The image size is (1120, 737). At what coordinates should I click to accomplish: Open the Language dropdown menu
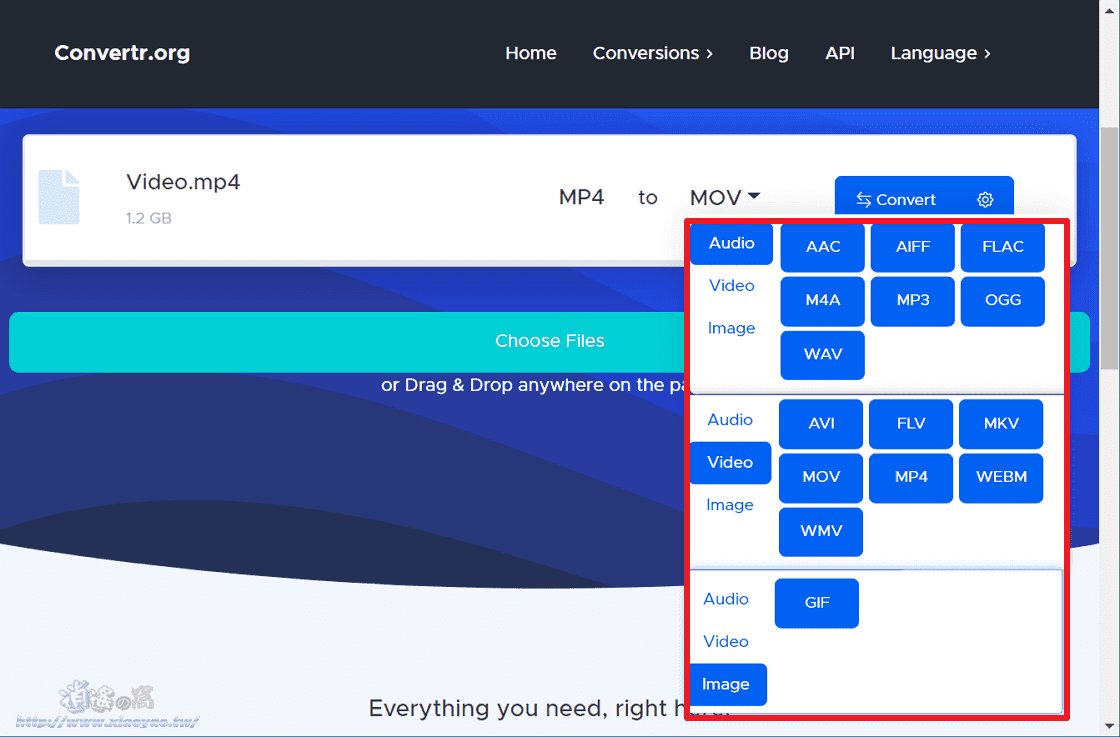(939, 53)
